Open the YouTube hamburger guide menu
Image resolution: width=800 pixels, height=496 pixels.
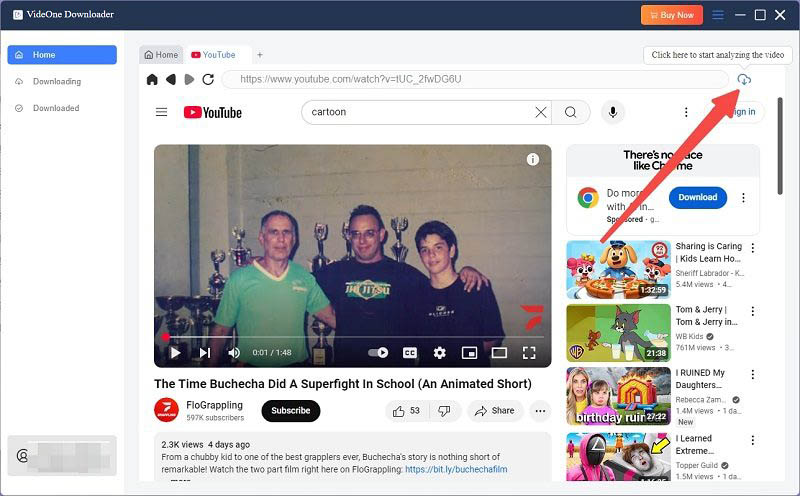161,112
